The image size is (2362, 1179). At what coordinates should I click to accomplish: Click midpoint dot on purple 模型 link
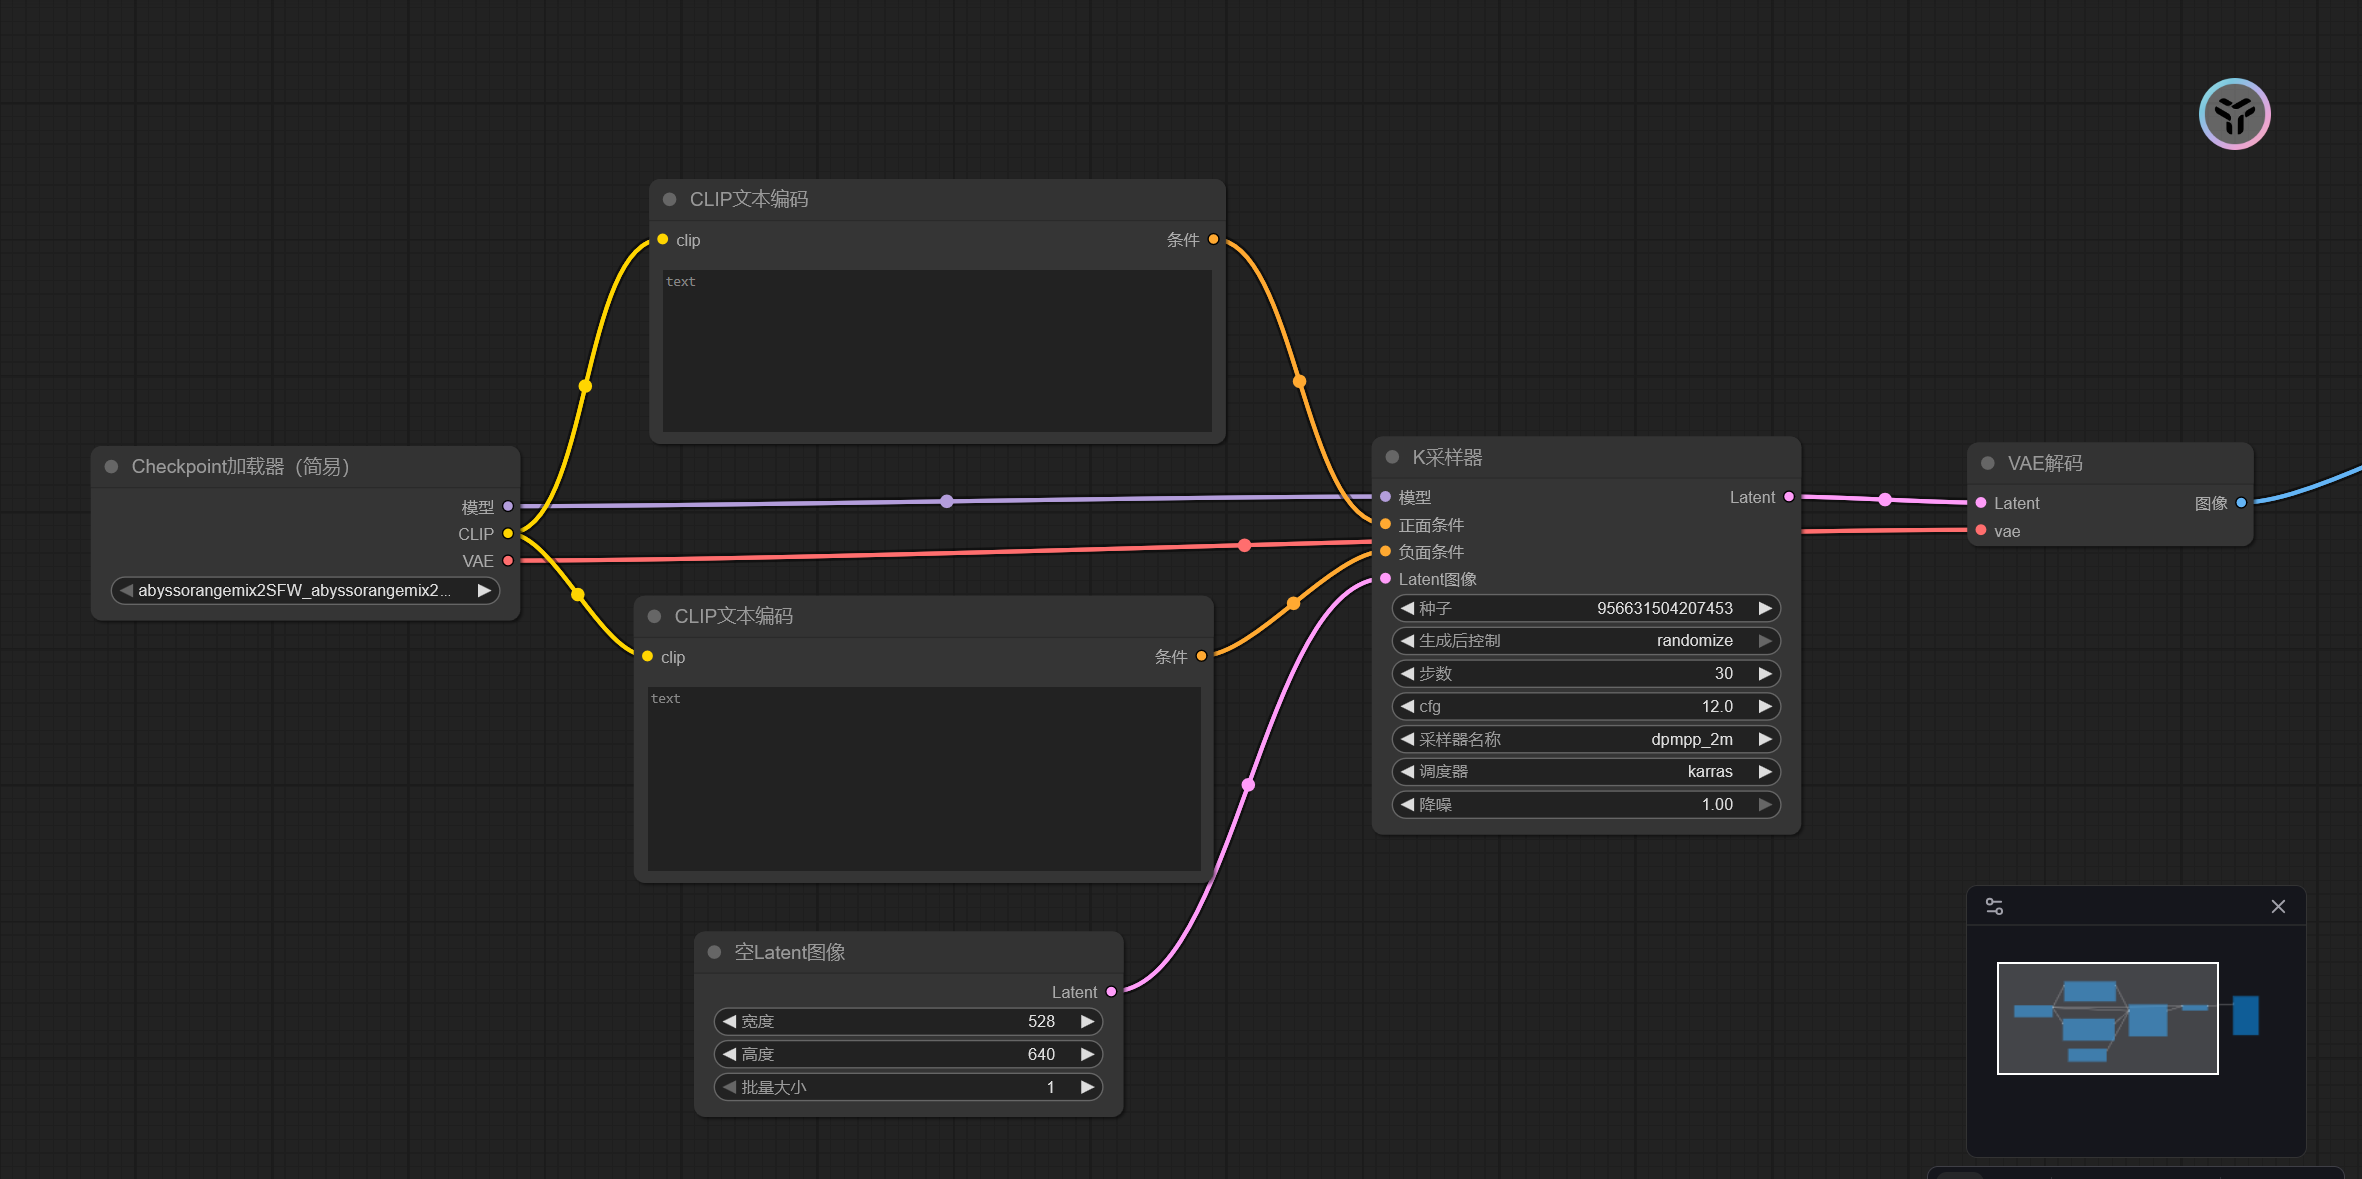pyautogui.click(x=946, y=501)
